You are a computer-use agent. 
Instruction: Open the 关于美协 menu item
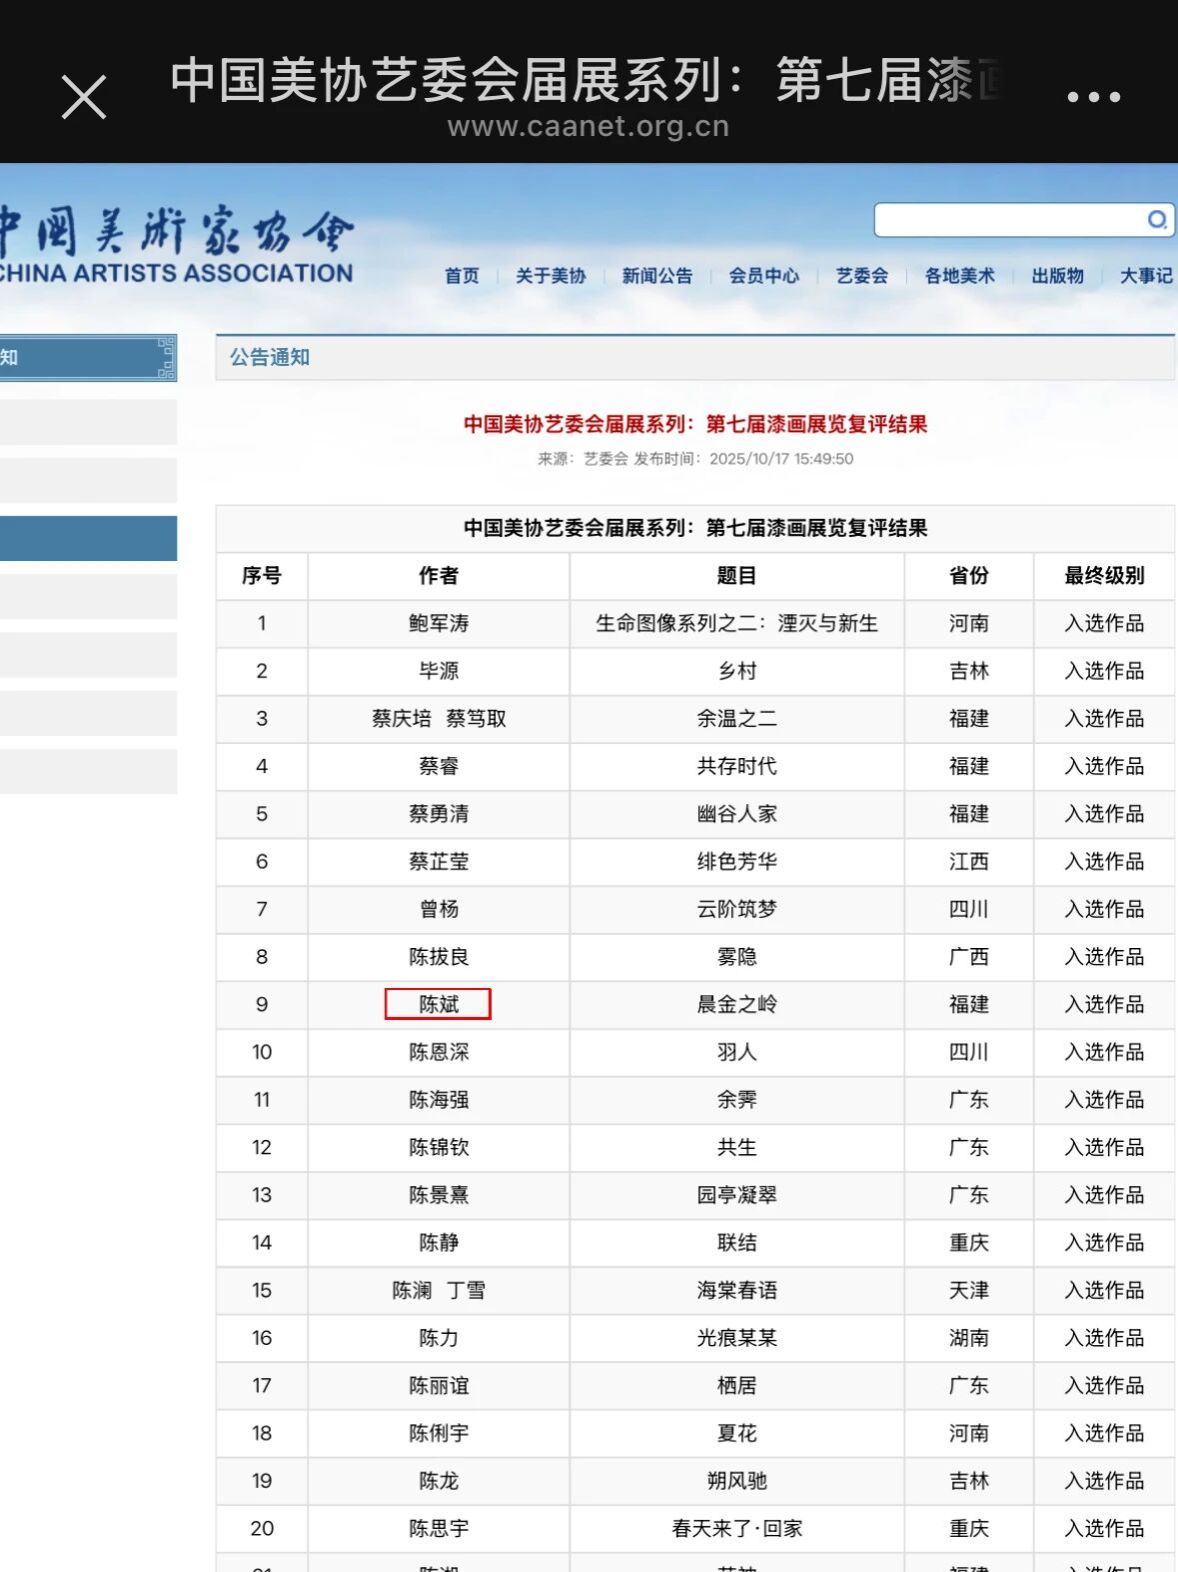550,276
